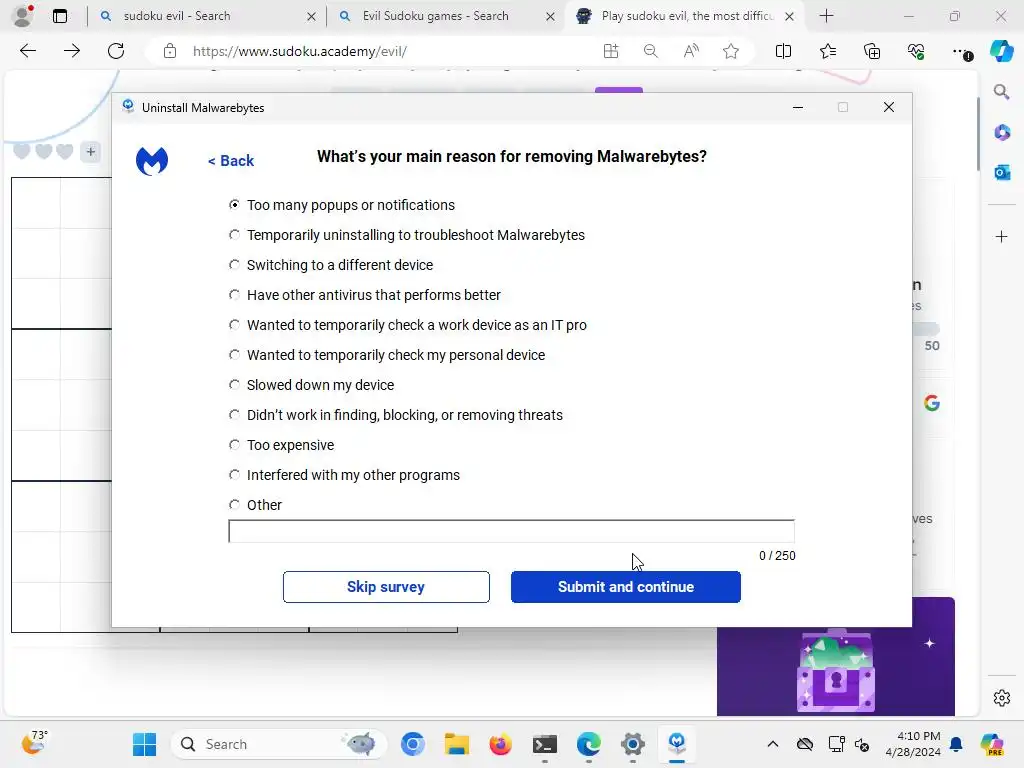Click the browser Back arrow
1024x768 pixels.
(27, 51)
